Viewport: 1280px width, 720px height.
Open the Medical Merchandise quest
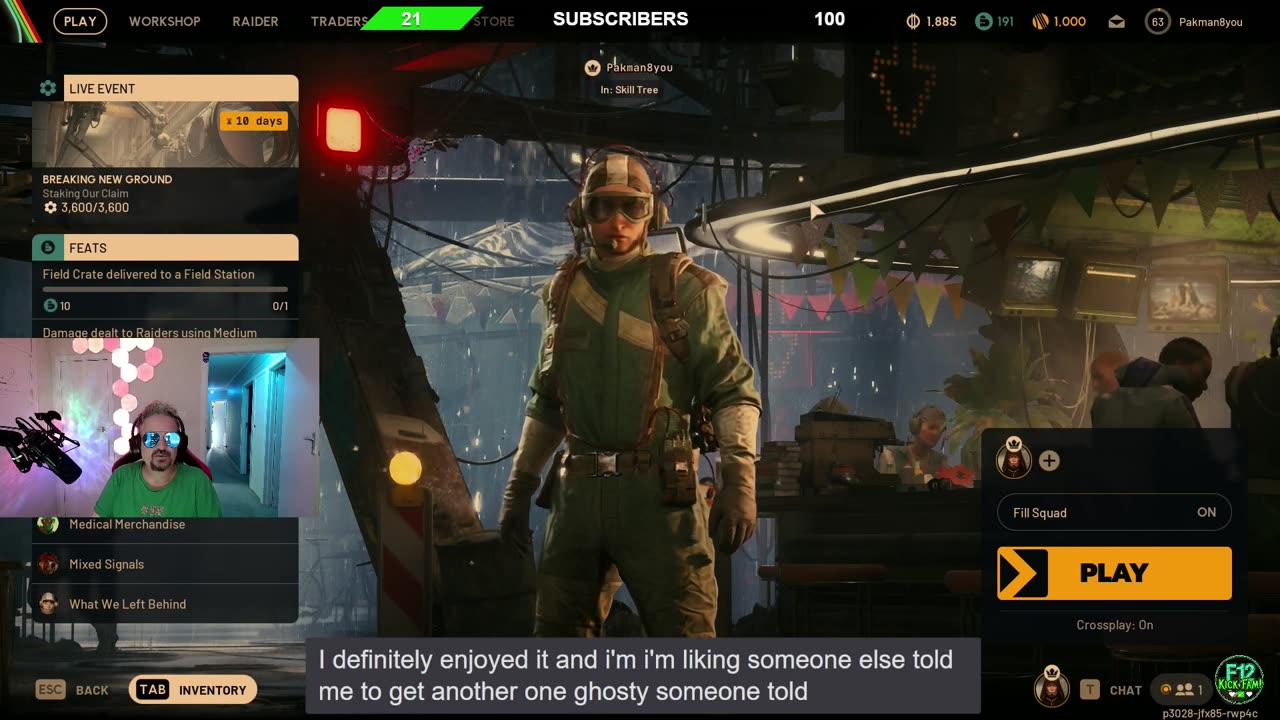click(165, 524)
